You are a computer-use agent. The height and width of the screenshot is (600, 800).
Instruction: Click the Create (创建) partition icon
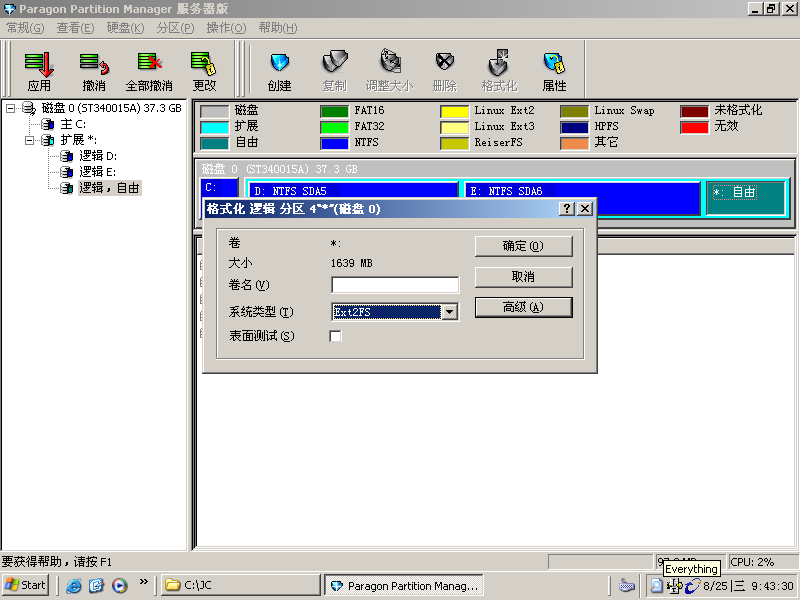[280, 63]
